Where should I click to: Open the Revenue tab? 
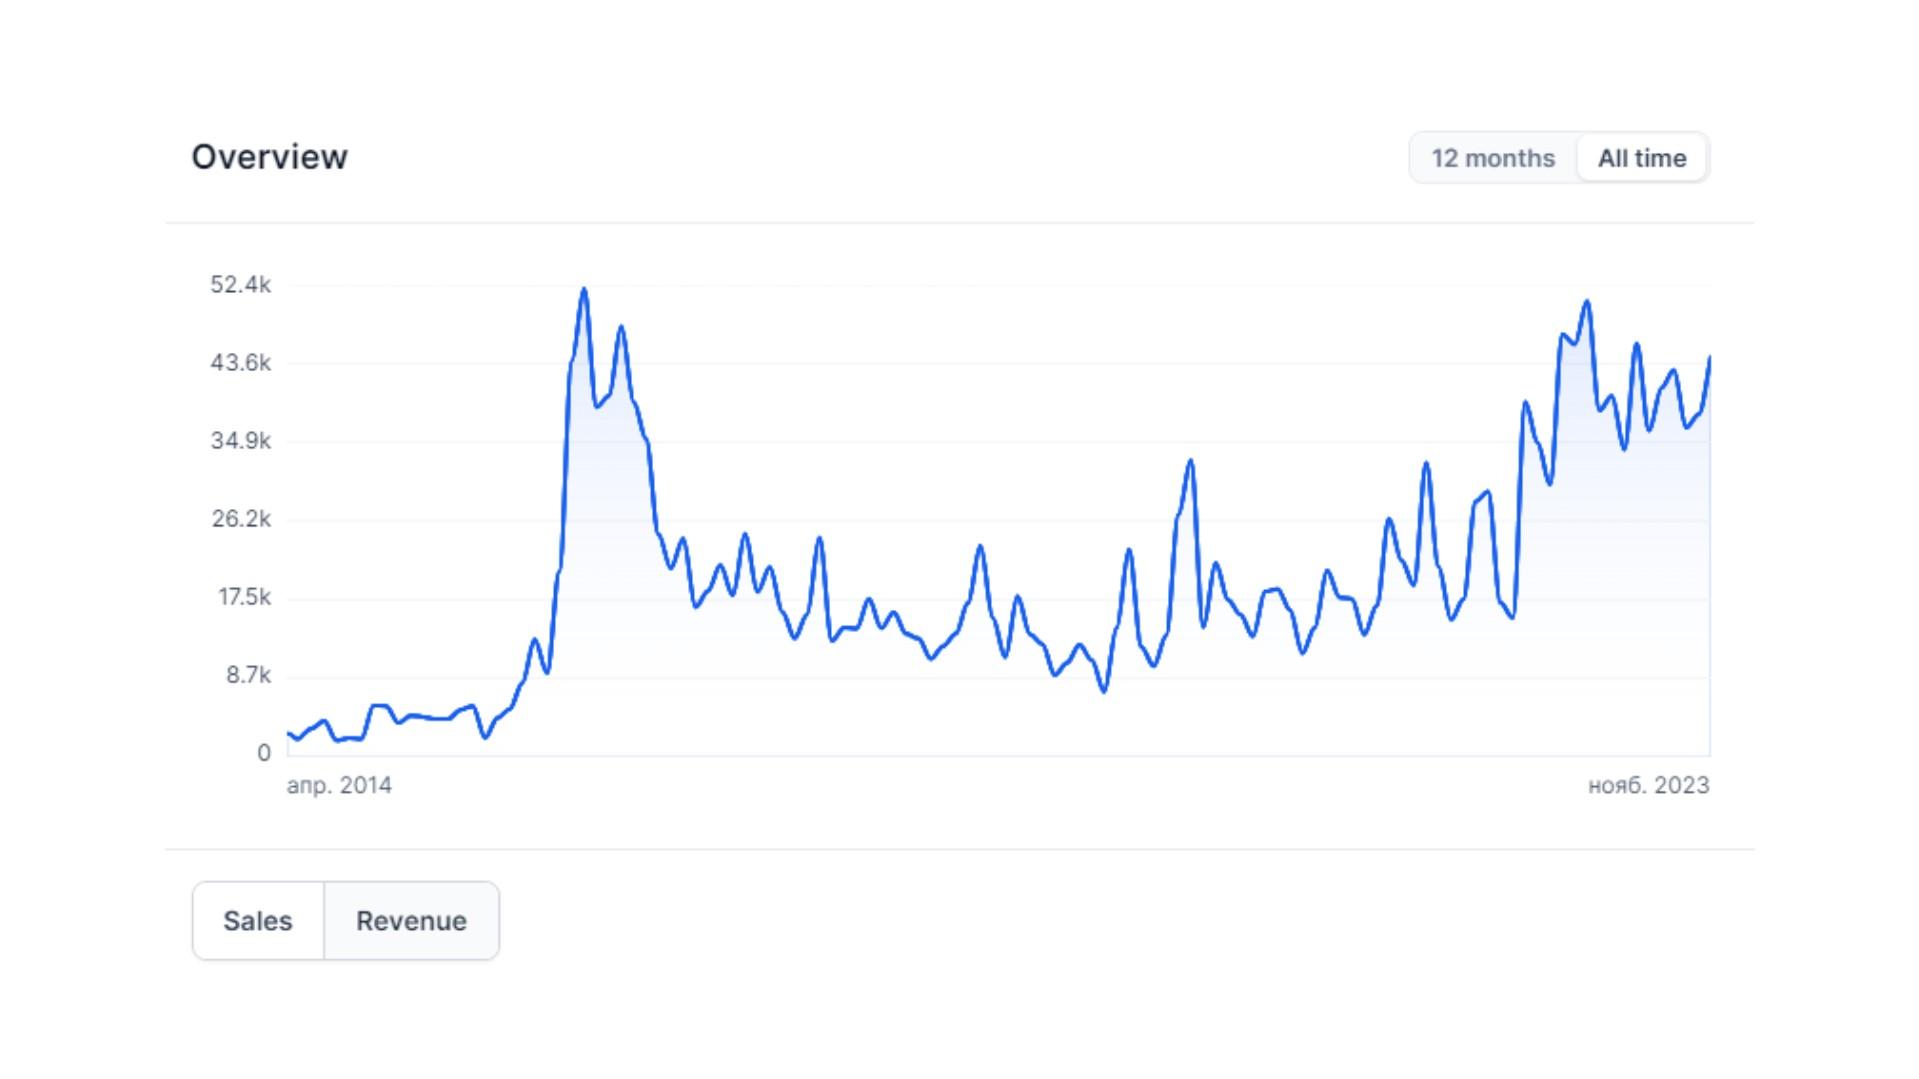411,921
